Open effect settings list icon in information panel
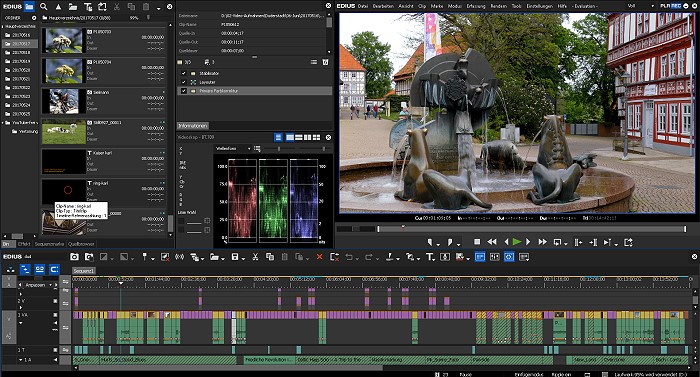 tap(314, 62)
